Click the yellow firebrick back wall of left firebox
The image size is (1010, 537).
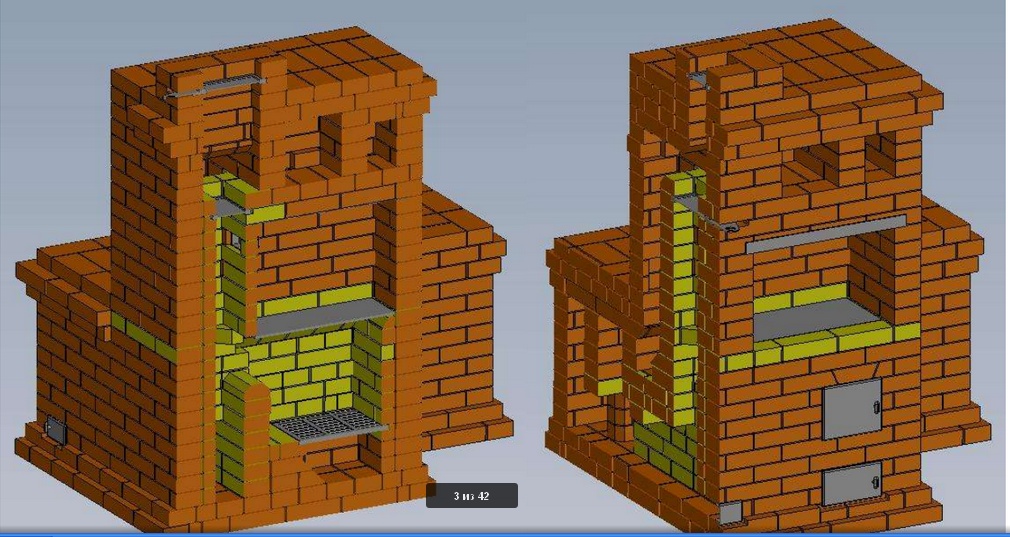coord(310,370)
